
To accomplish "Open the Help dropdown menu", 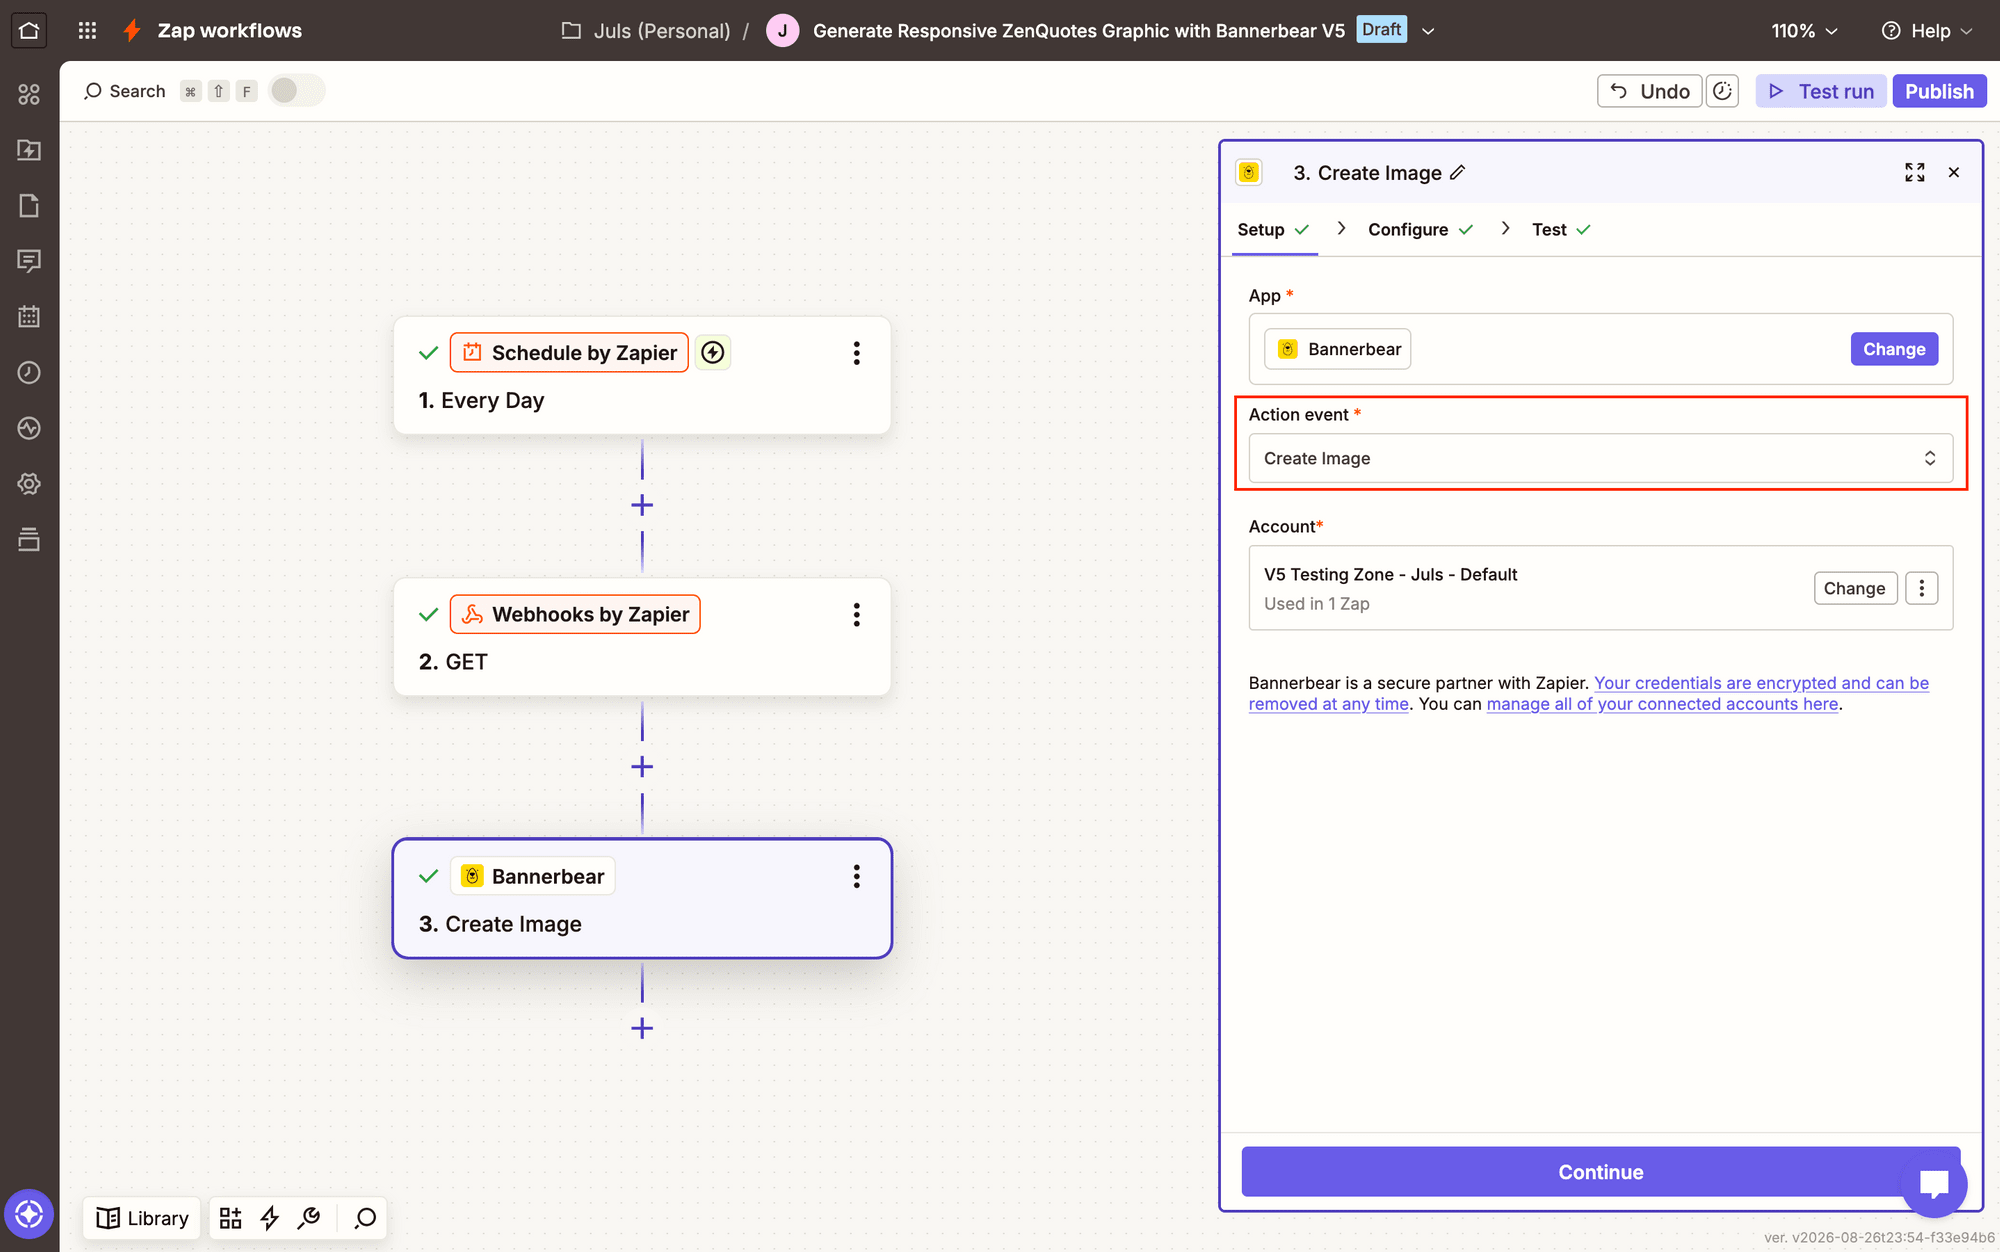I will [x=1927, y=31].
